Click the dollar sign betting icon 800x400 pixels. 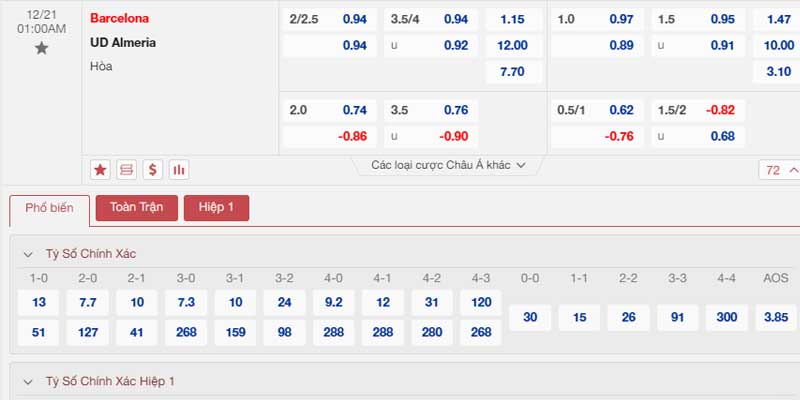point(153,170)
